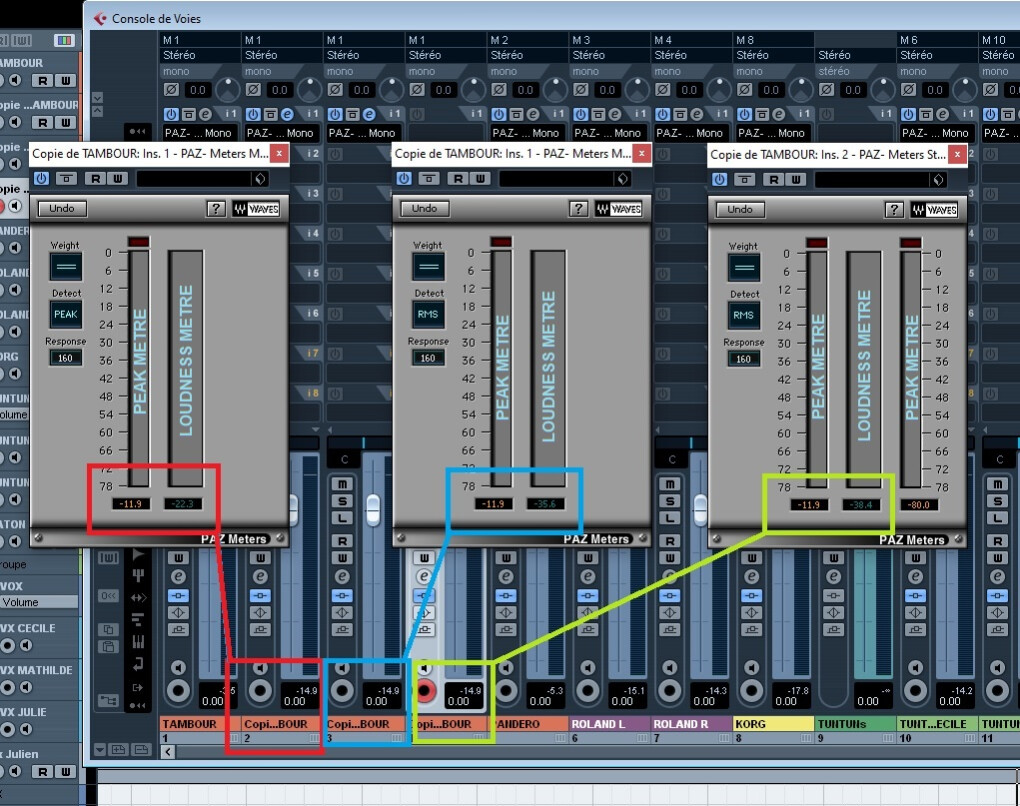1020x806 pixels.
Task: Open Volume automation parameter on VOX track
Action: pyautogui.click(x=38, y=602)
